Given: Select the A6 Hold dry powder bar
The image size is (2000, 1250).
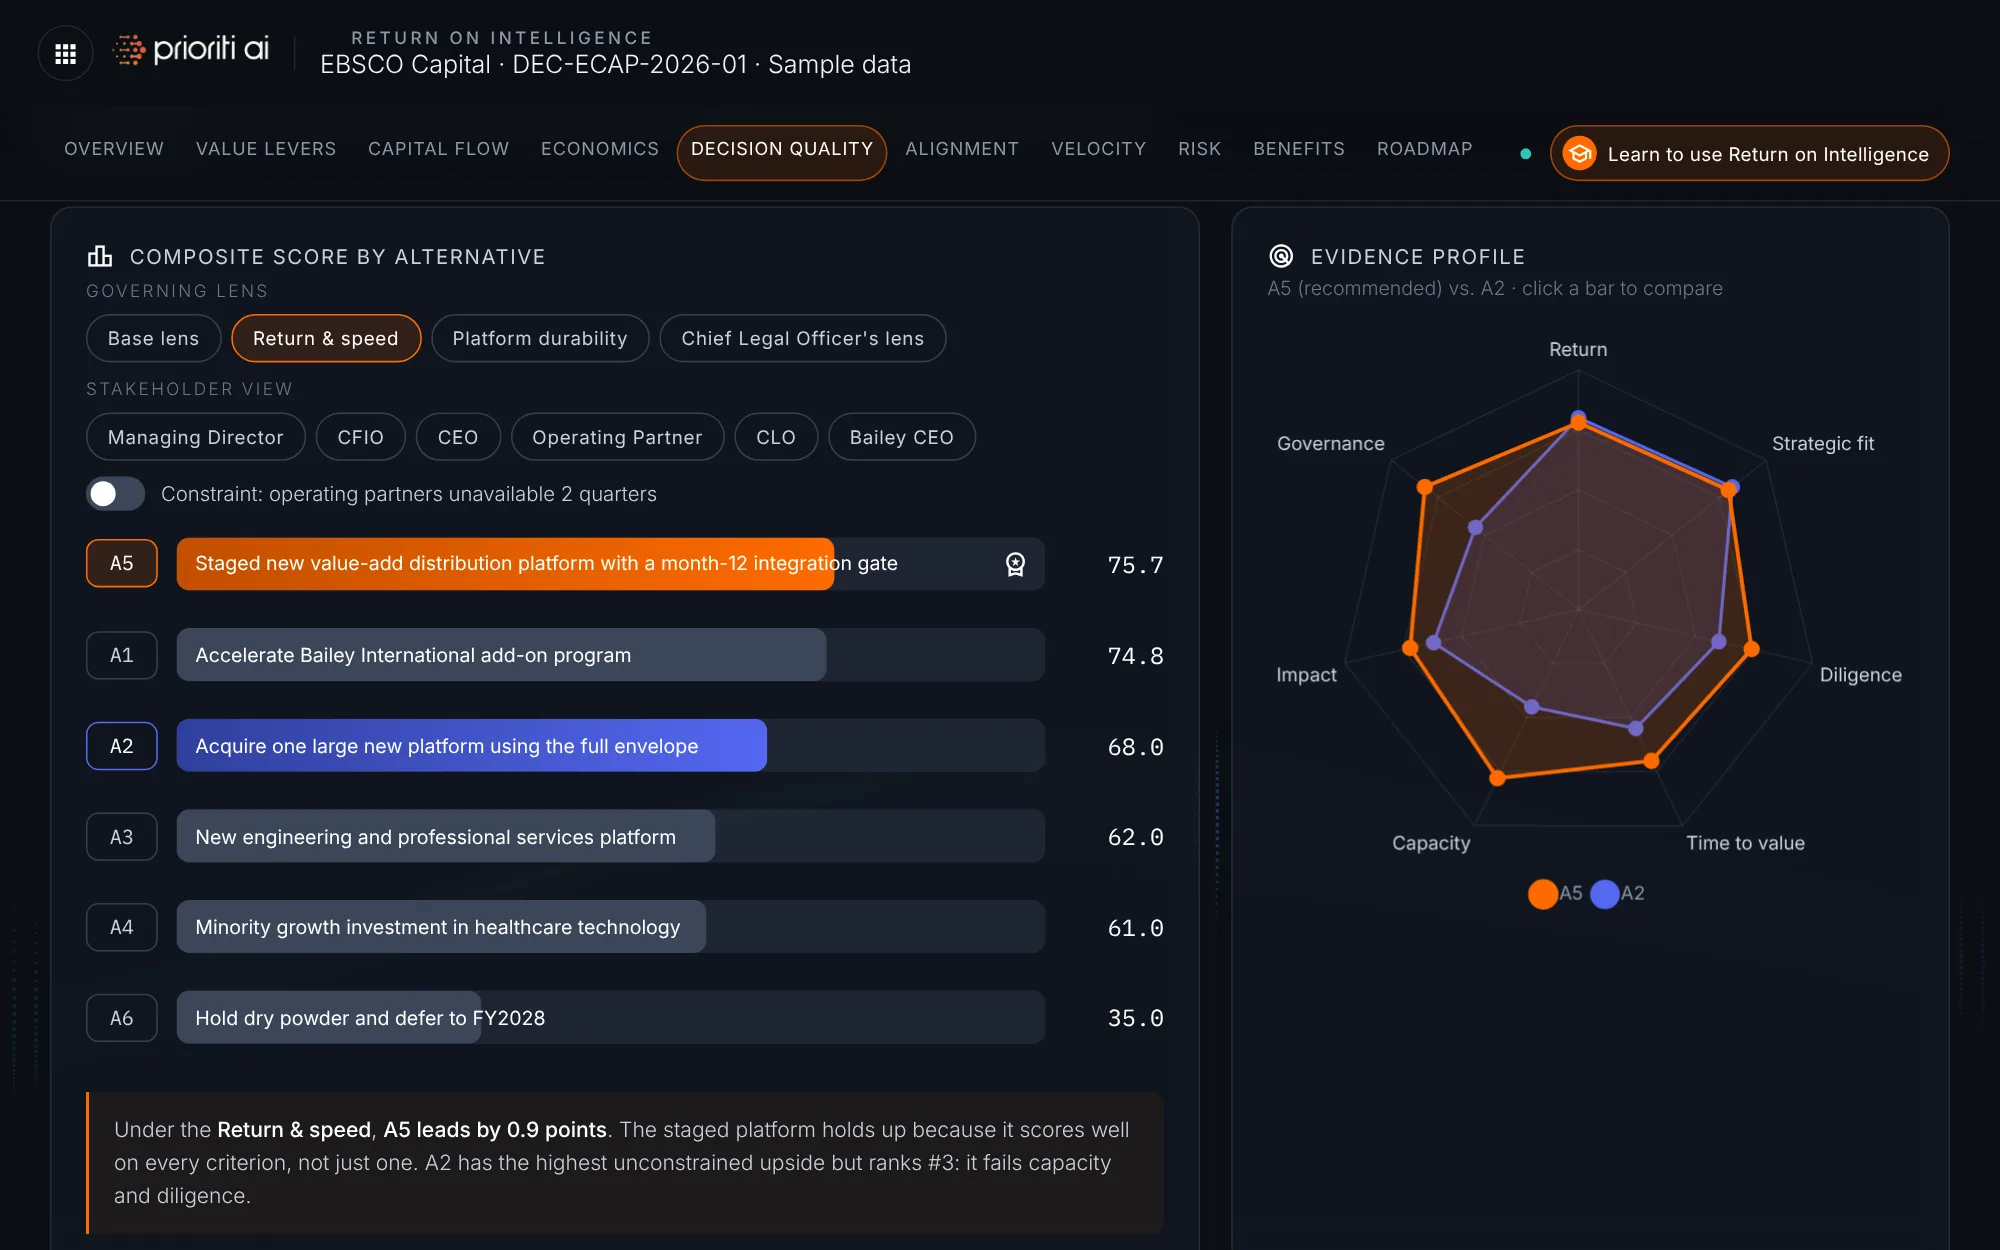Looking at the screenshot, I should [610, 1018].
